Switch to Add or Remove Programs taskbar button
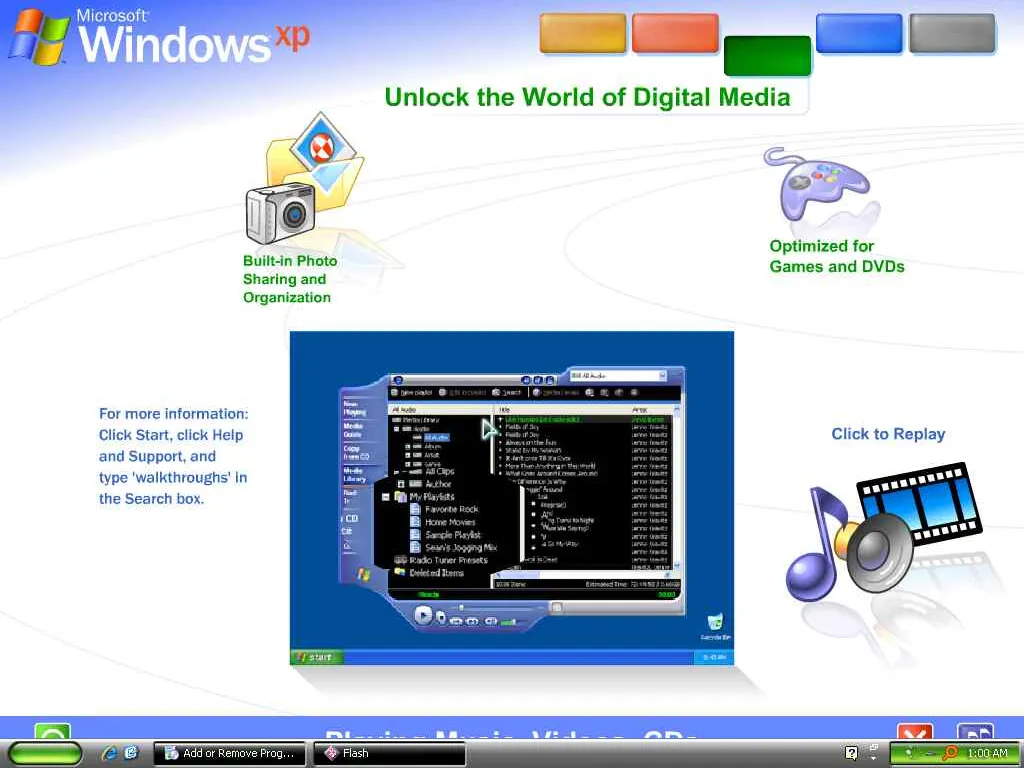 tap(230, 753)
